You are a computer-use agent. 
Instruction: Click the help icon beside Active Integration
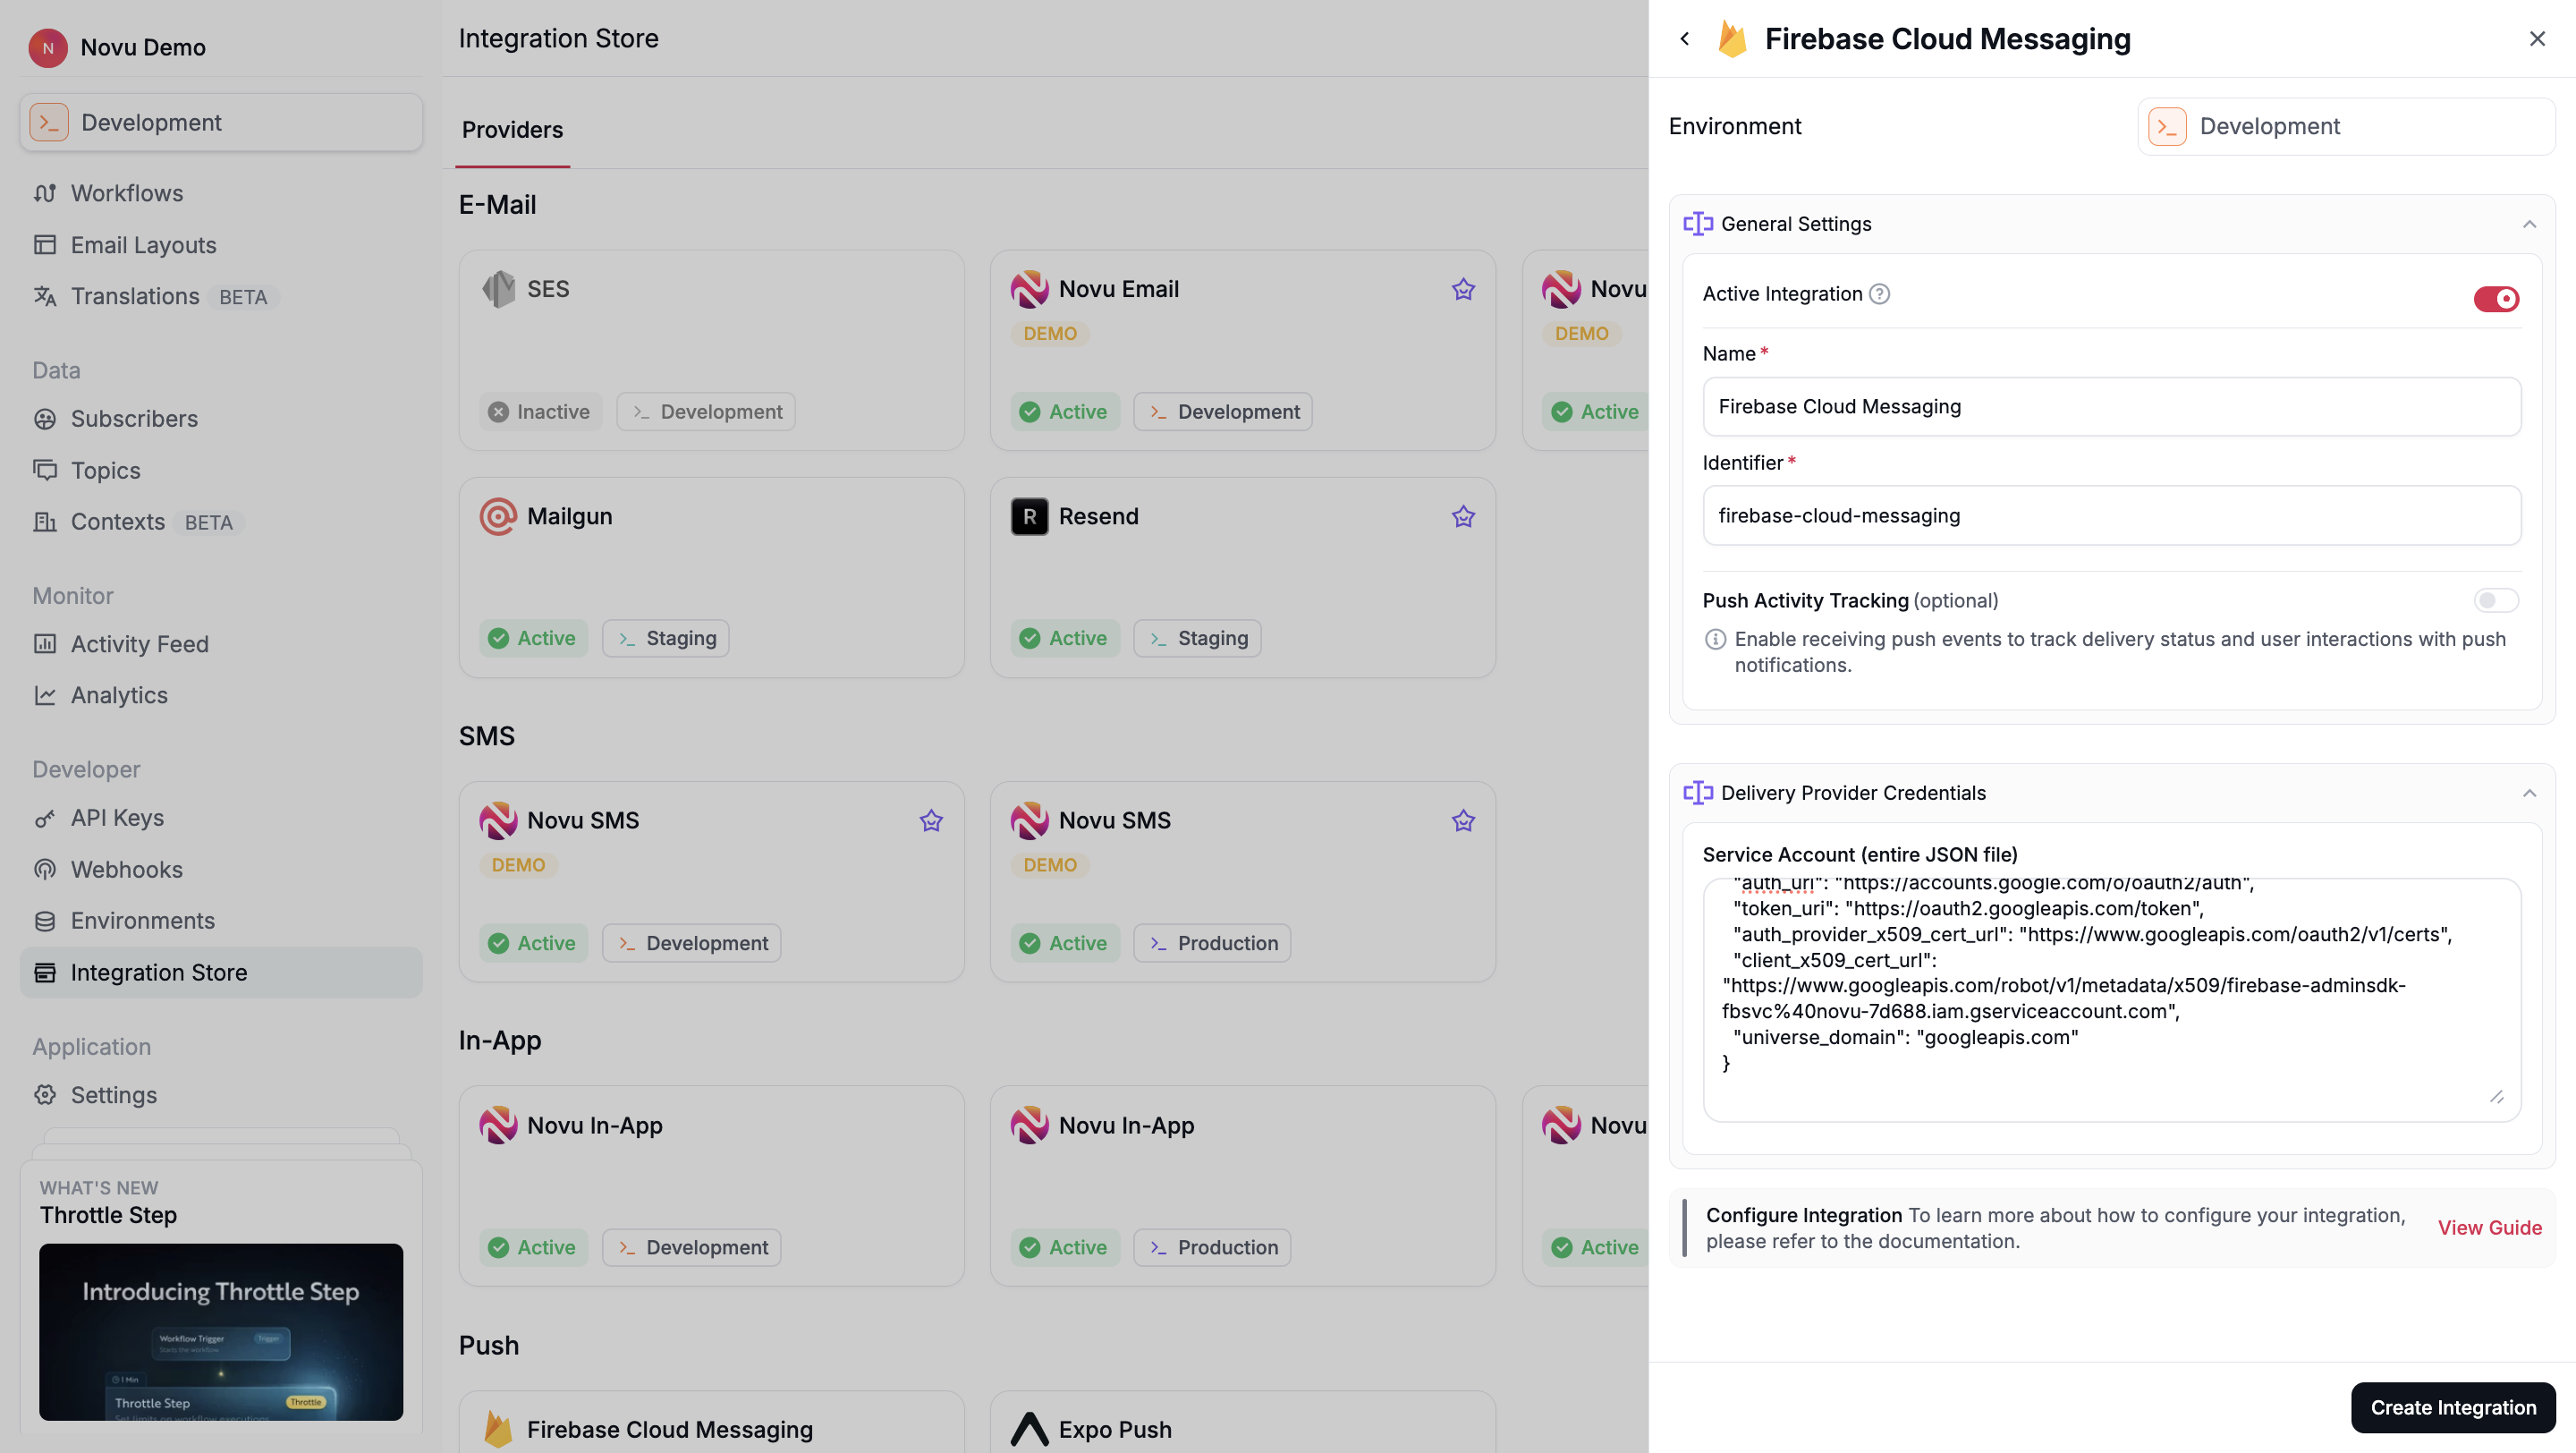pos(1879,294)
